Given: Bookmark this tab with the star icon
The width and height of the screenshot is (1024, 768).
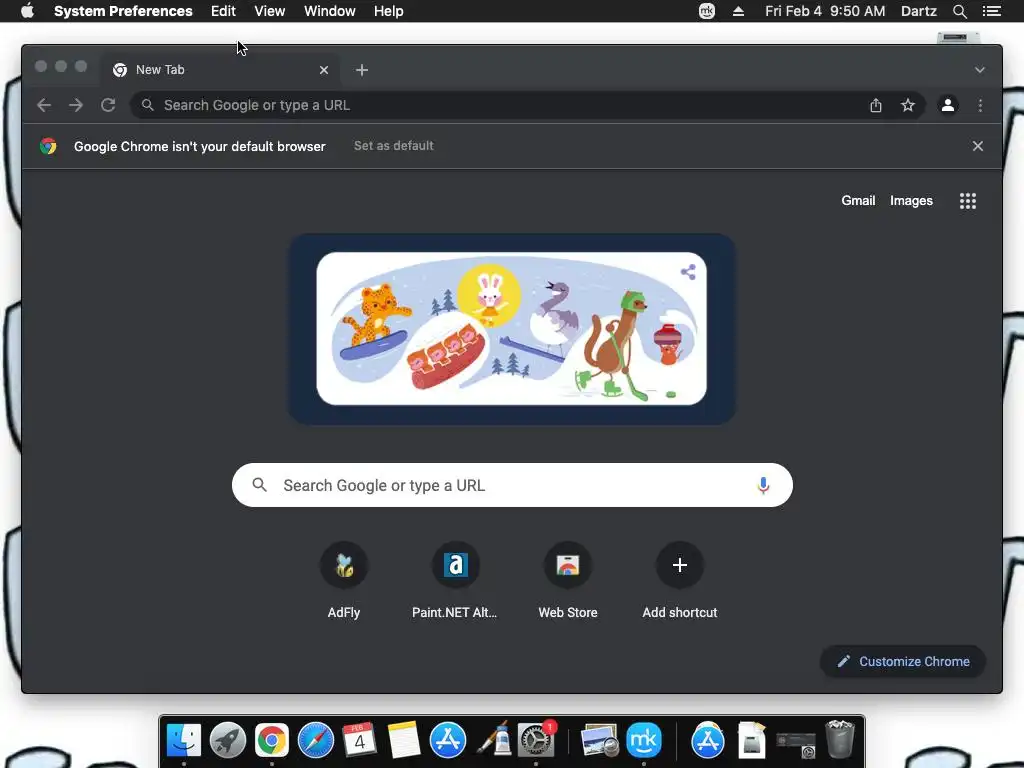Looking at the screenshot, I should (x=908, y=105).
